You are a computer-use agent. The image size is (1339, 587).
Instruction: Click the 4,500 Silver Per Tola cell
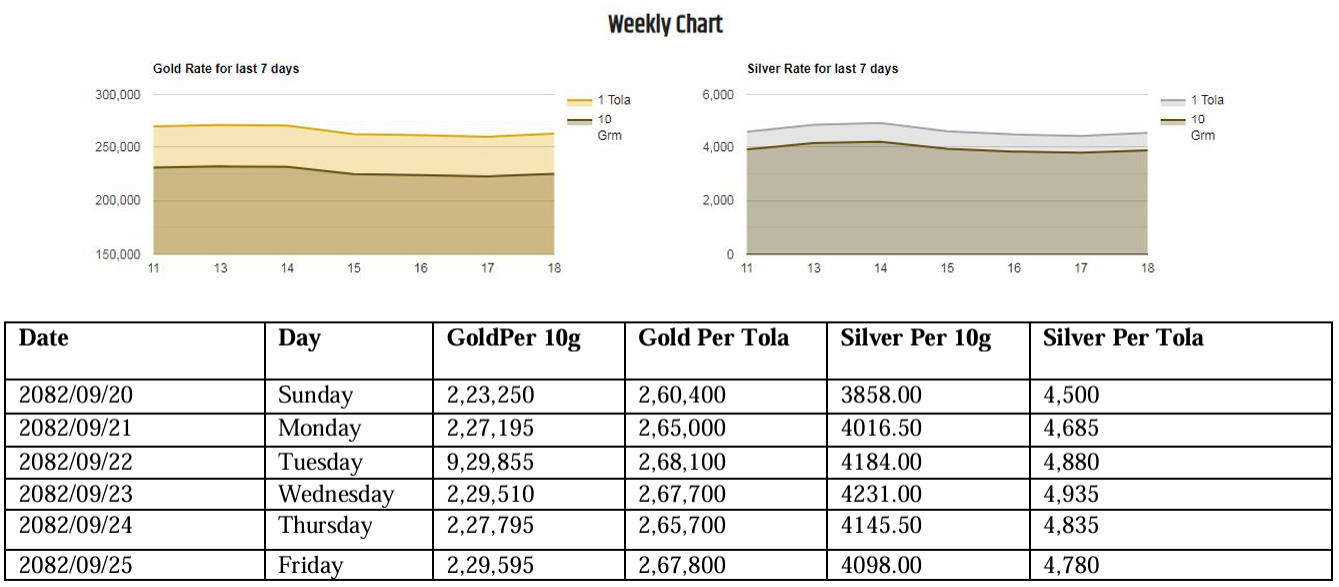(1071, 395)
